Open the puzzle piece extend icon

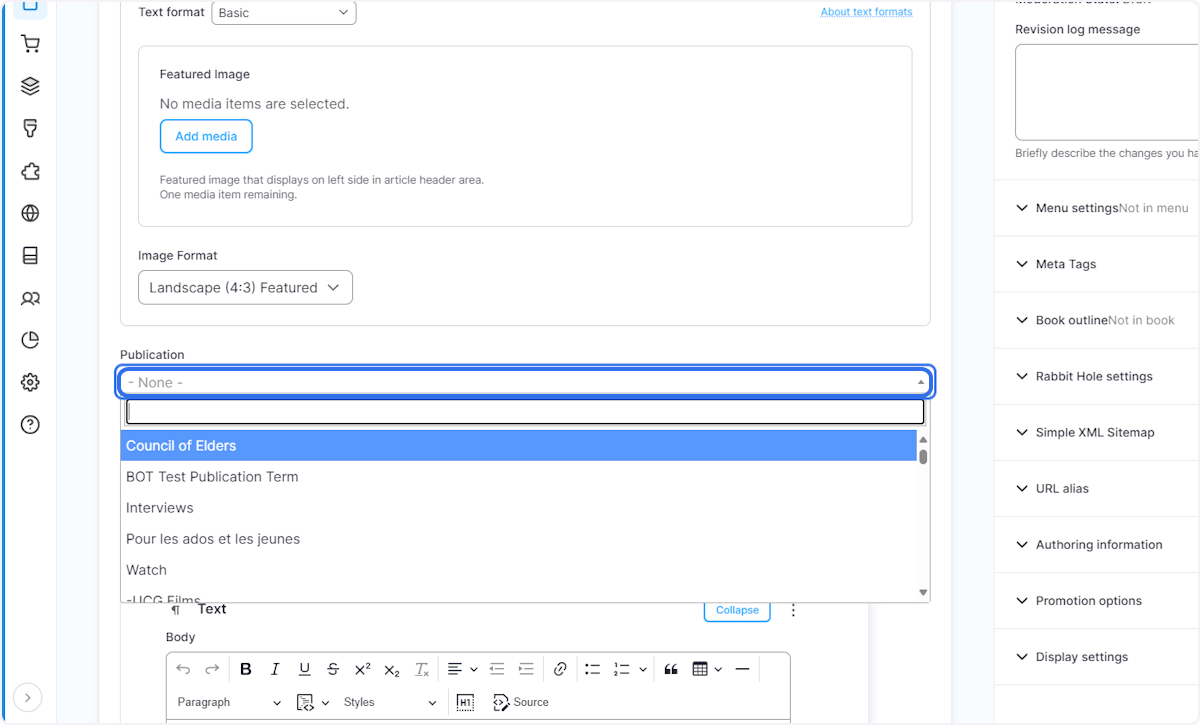30,171
